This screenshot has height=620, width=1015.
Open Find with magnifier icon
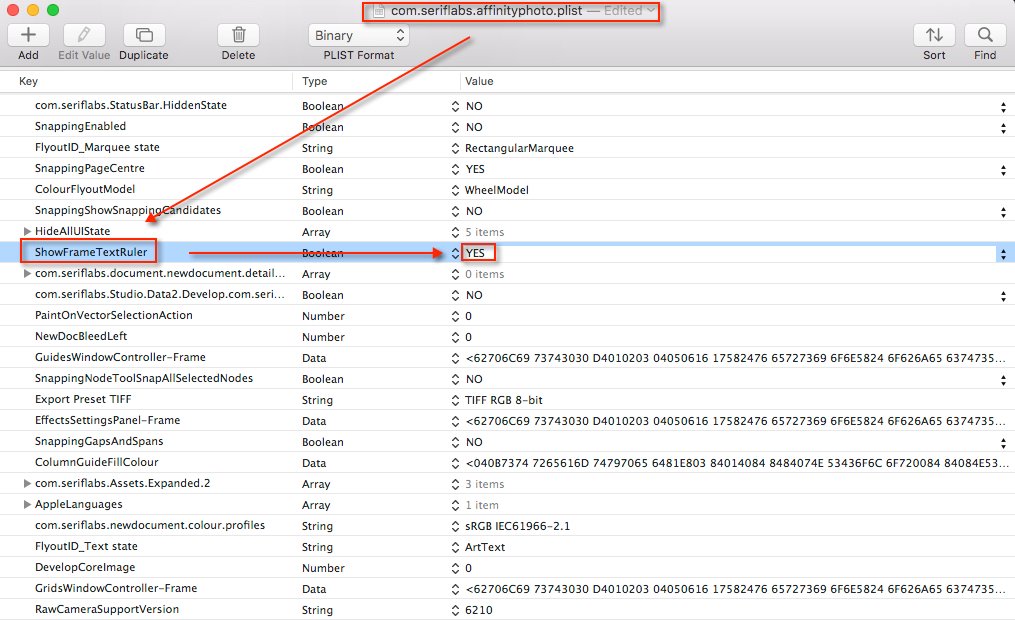[985, 35]
